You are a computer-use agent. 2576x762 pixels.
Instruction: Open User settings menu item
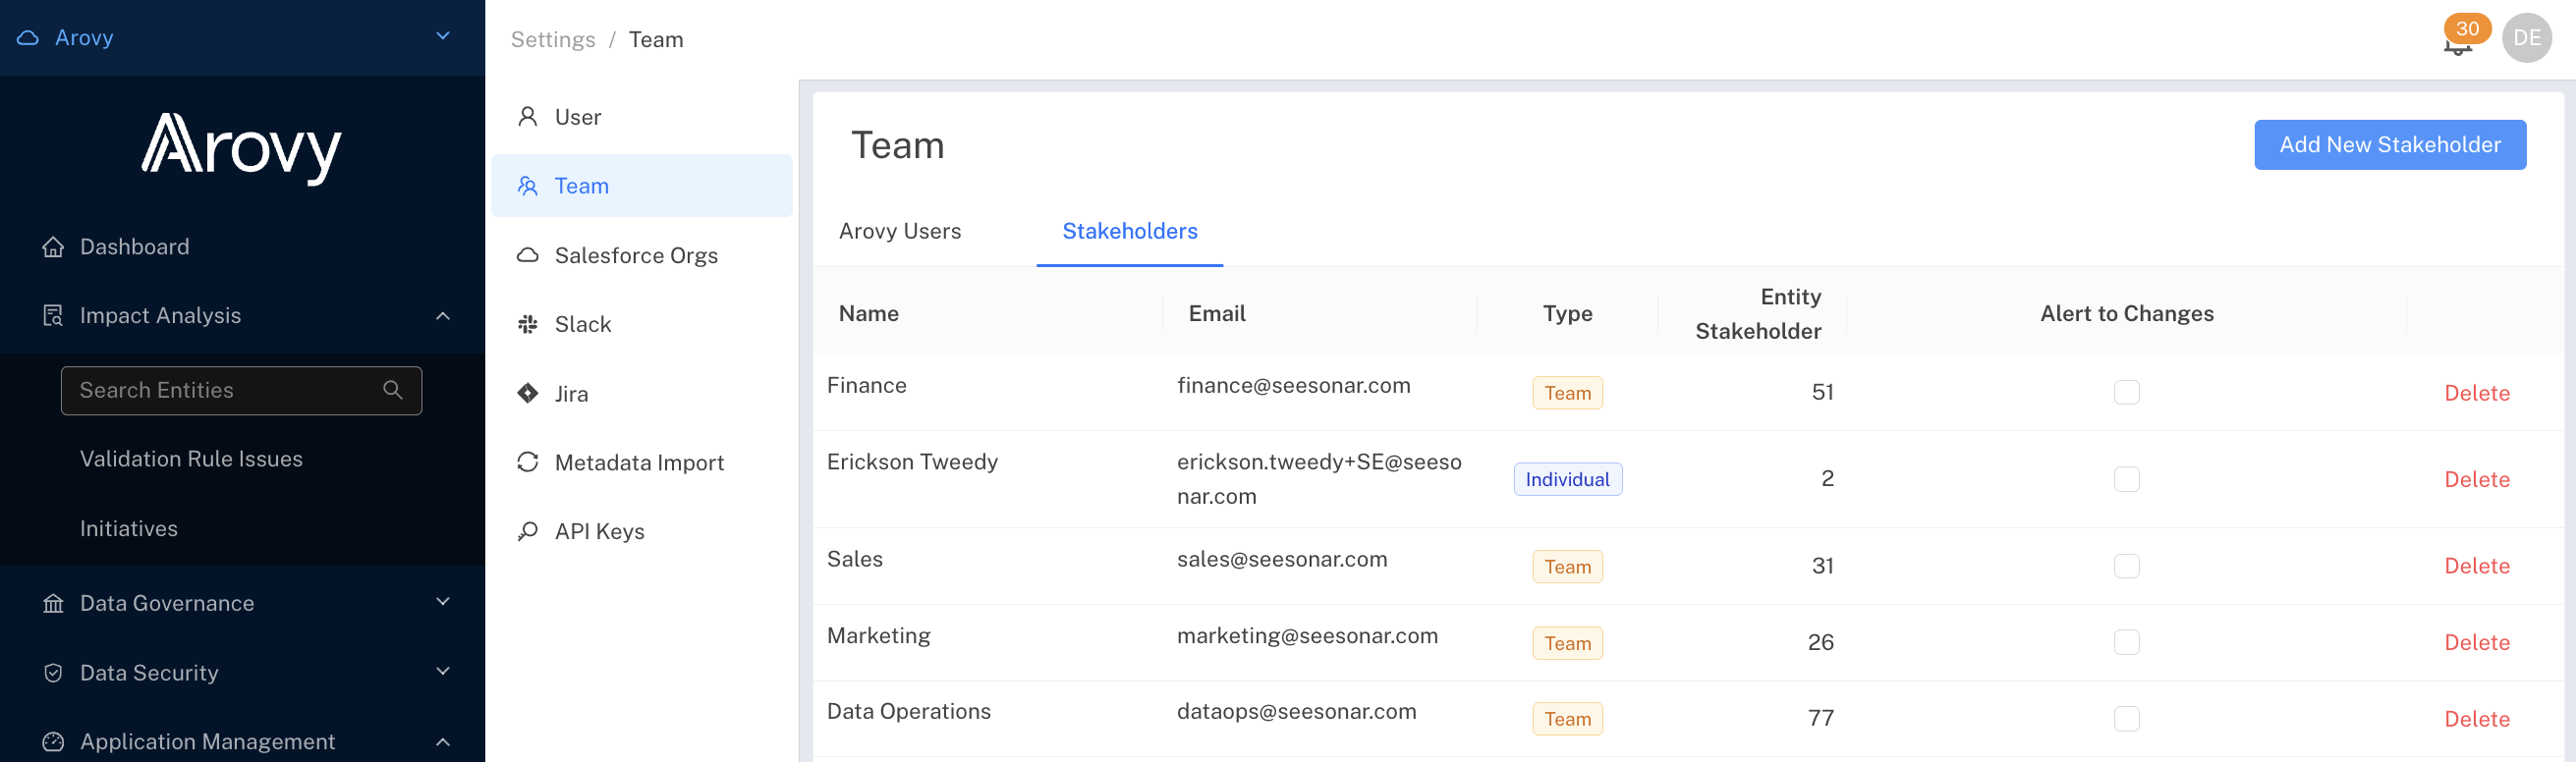[x=642, y=117]
